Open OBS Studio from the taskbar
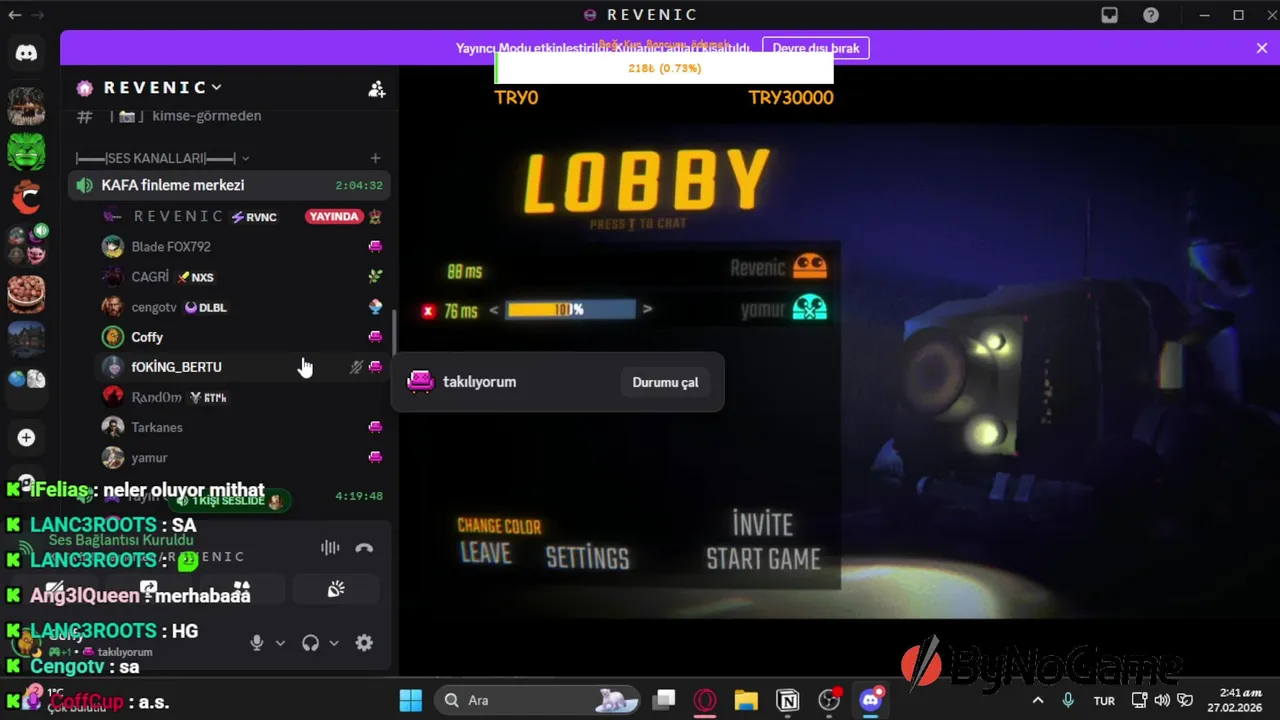The height and width of the screenshot is (720, 1280). coord(829,700)
